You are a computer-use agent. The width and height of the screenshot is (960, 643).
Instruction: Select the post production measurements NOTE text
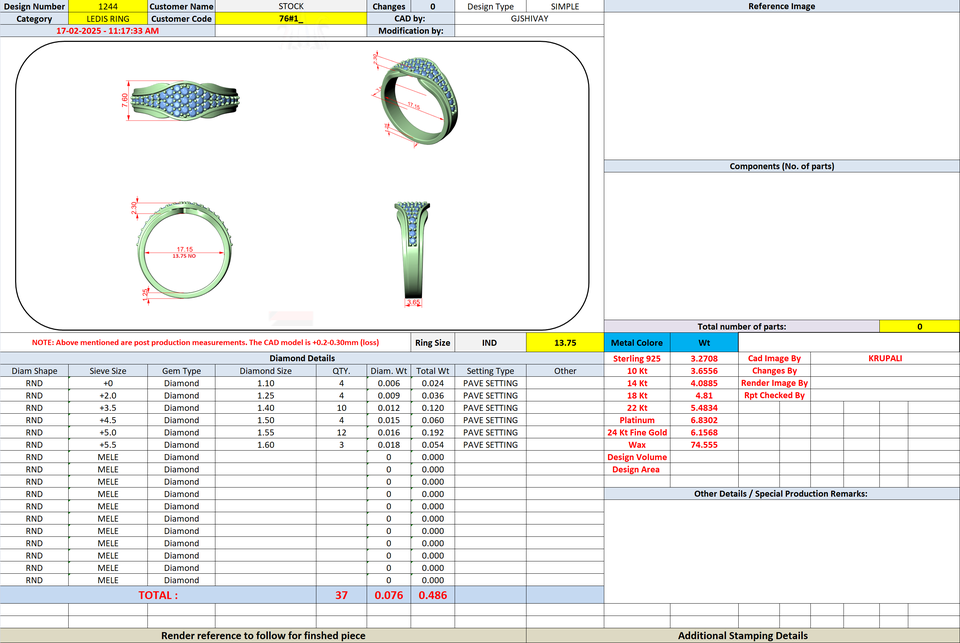pyautogui.click(x=205, y=342)
